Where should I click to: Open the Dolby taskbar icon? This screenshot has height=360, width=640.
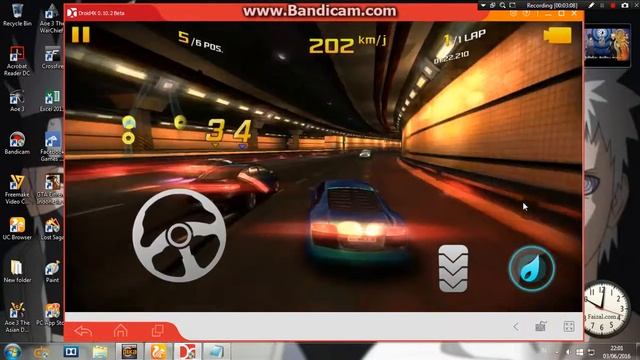coord(71,351)
